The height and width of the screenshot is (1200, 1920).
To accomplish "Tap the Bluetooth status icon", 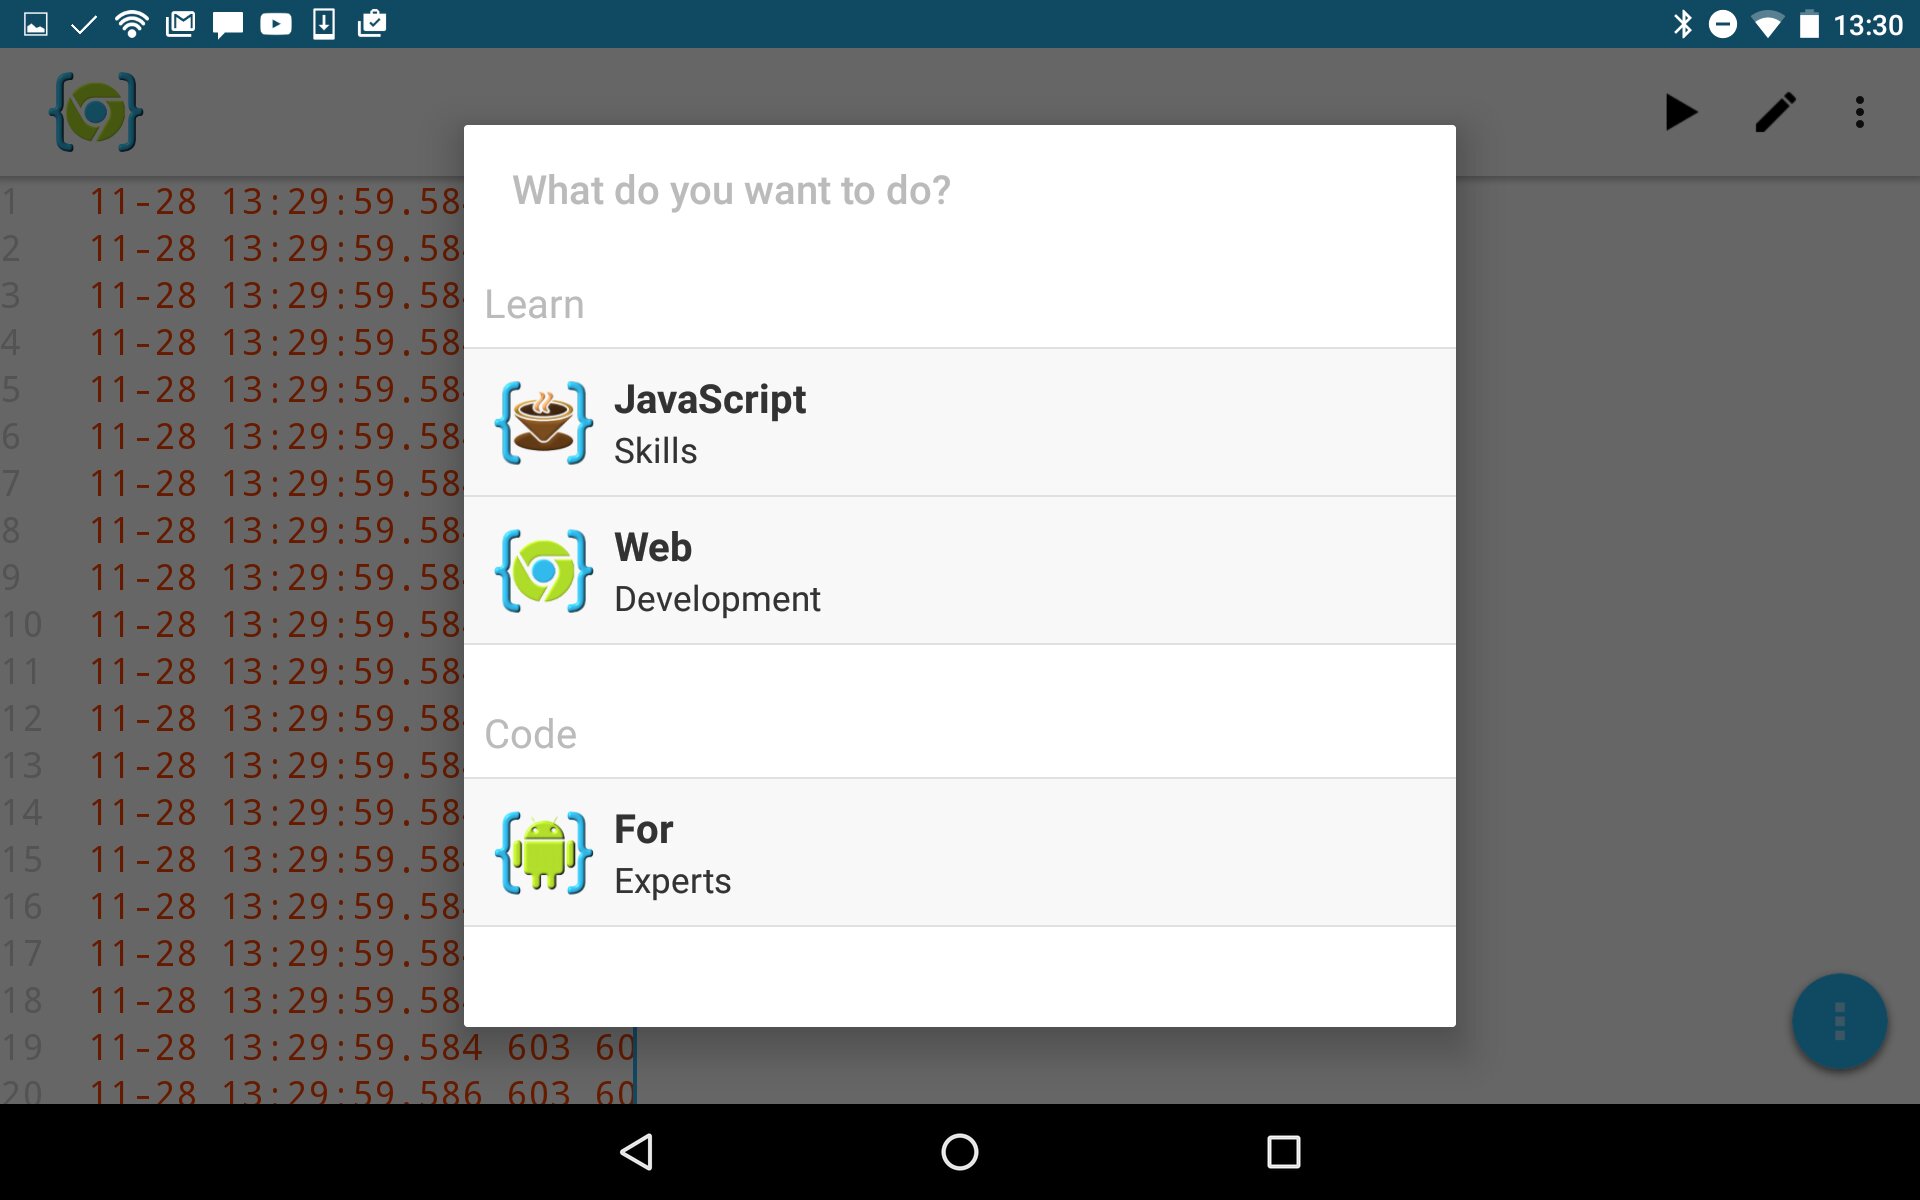I will (x=1683, y=24).
